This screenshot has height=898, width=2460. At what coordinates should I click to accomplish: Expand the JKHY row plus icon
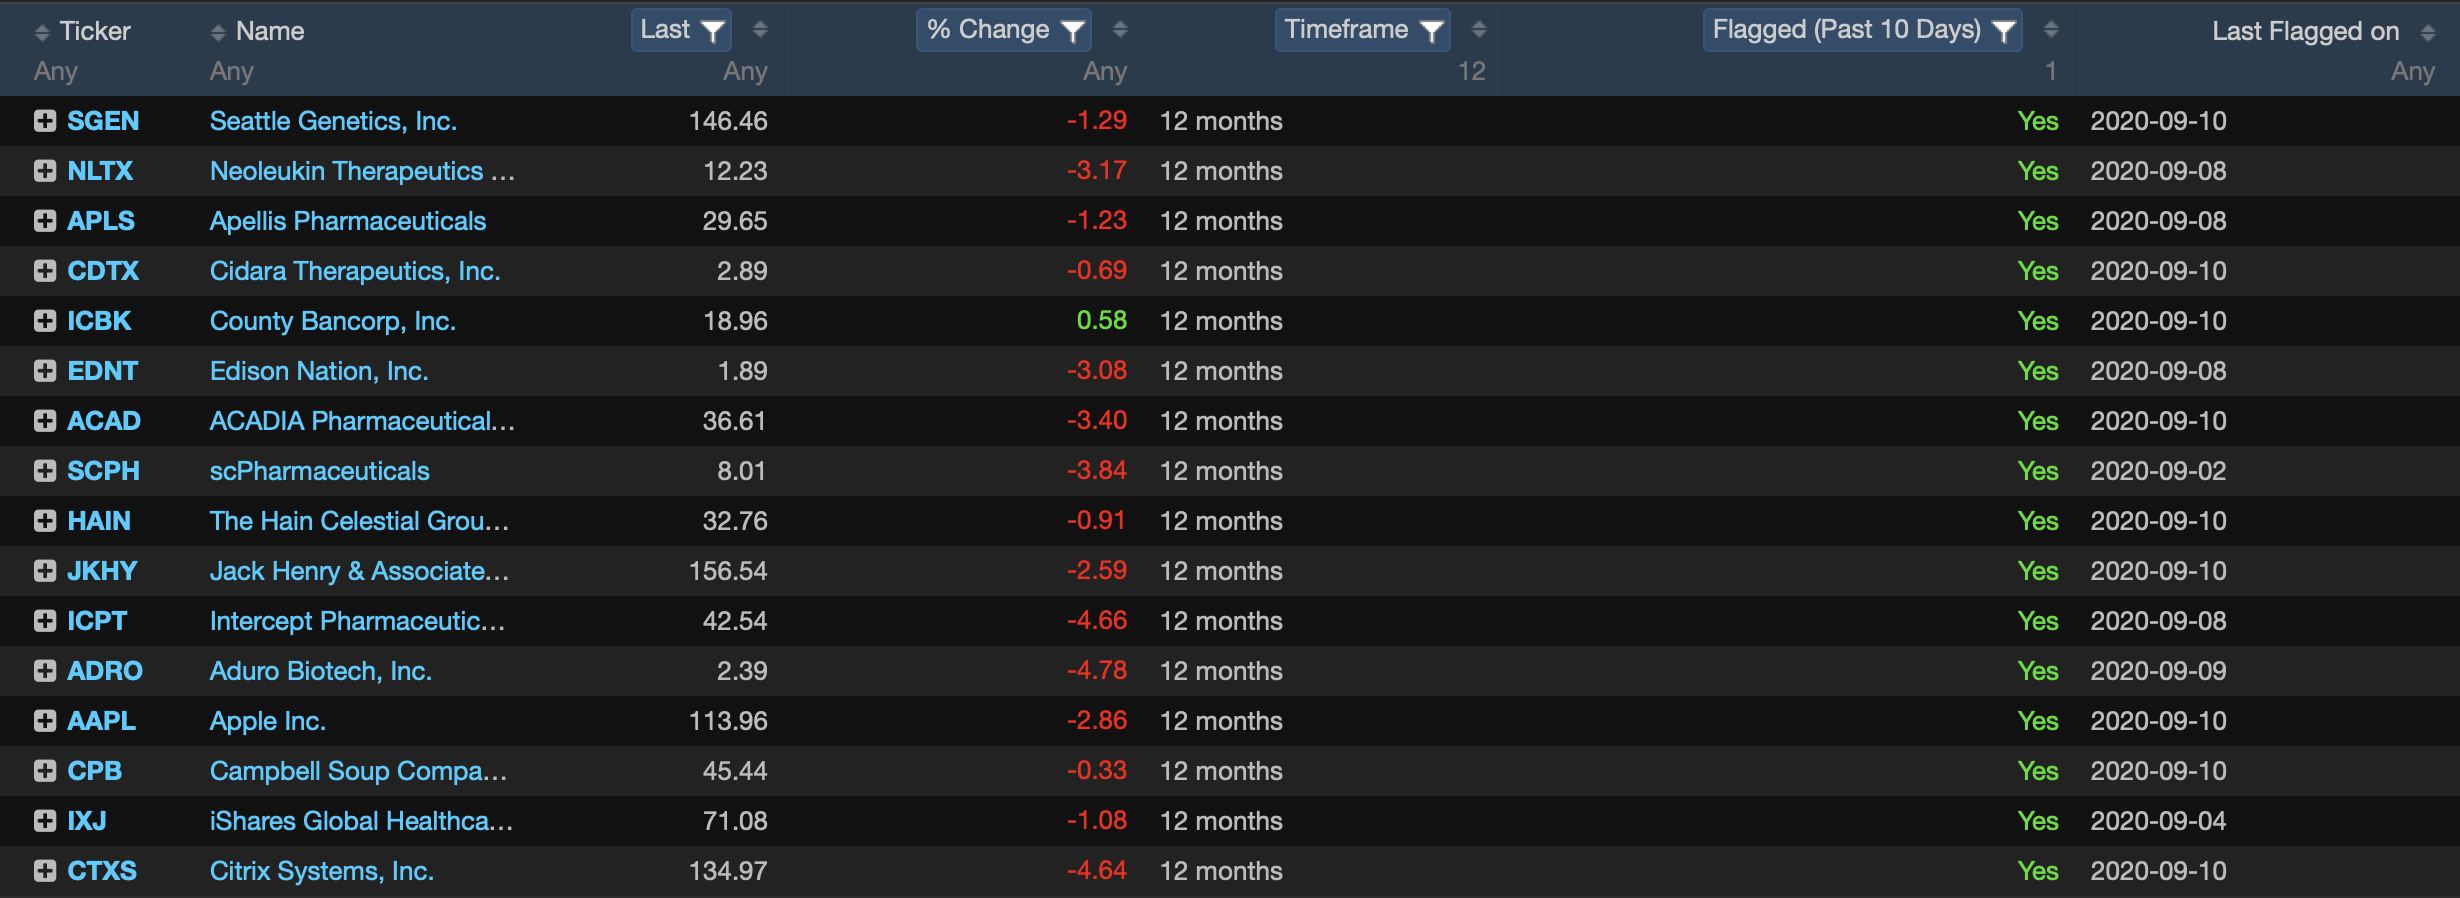pyautogui.click(x=44, y=571)
